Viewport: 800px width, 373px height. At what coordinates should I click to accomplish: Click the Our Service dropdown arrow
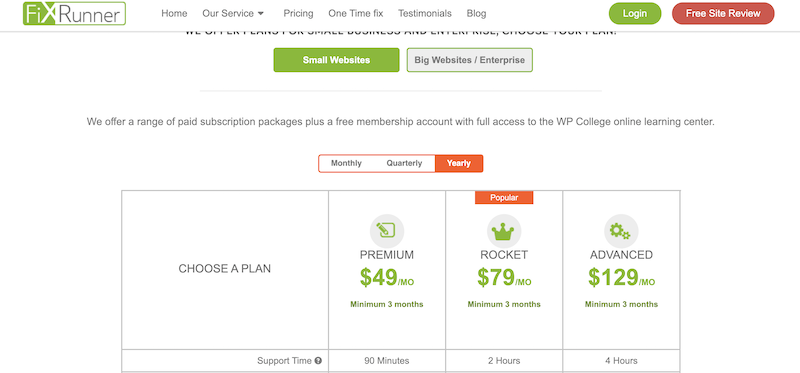coord(261,14)
